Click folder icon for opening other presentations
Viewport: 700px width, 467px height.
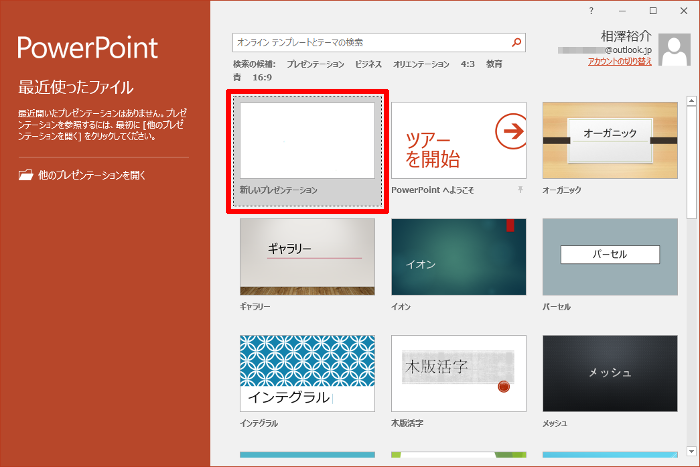tap(25, 175)
